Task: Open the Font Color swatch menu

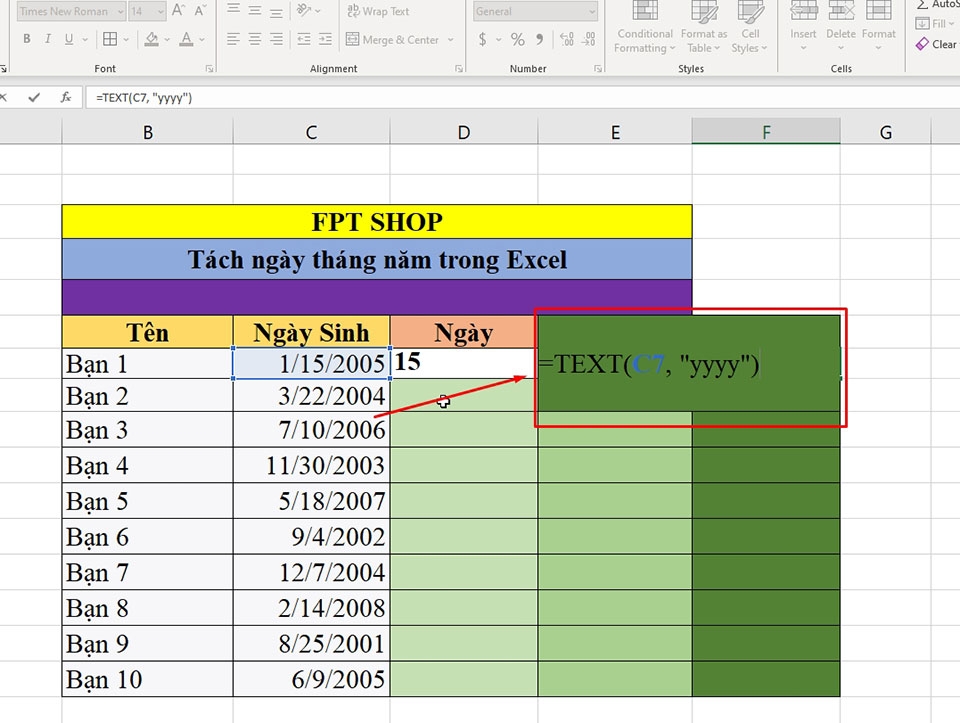Action: (199, 38)
